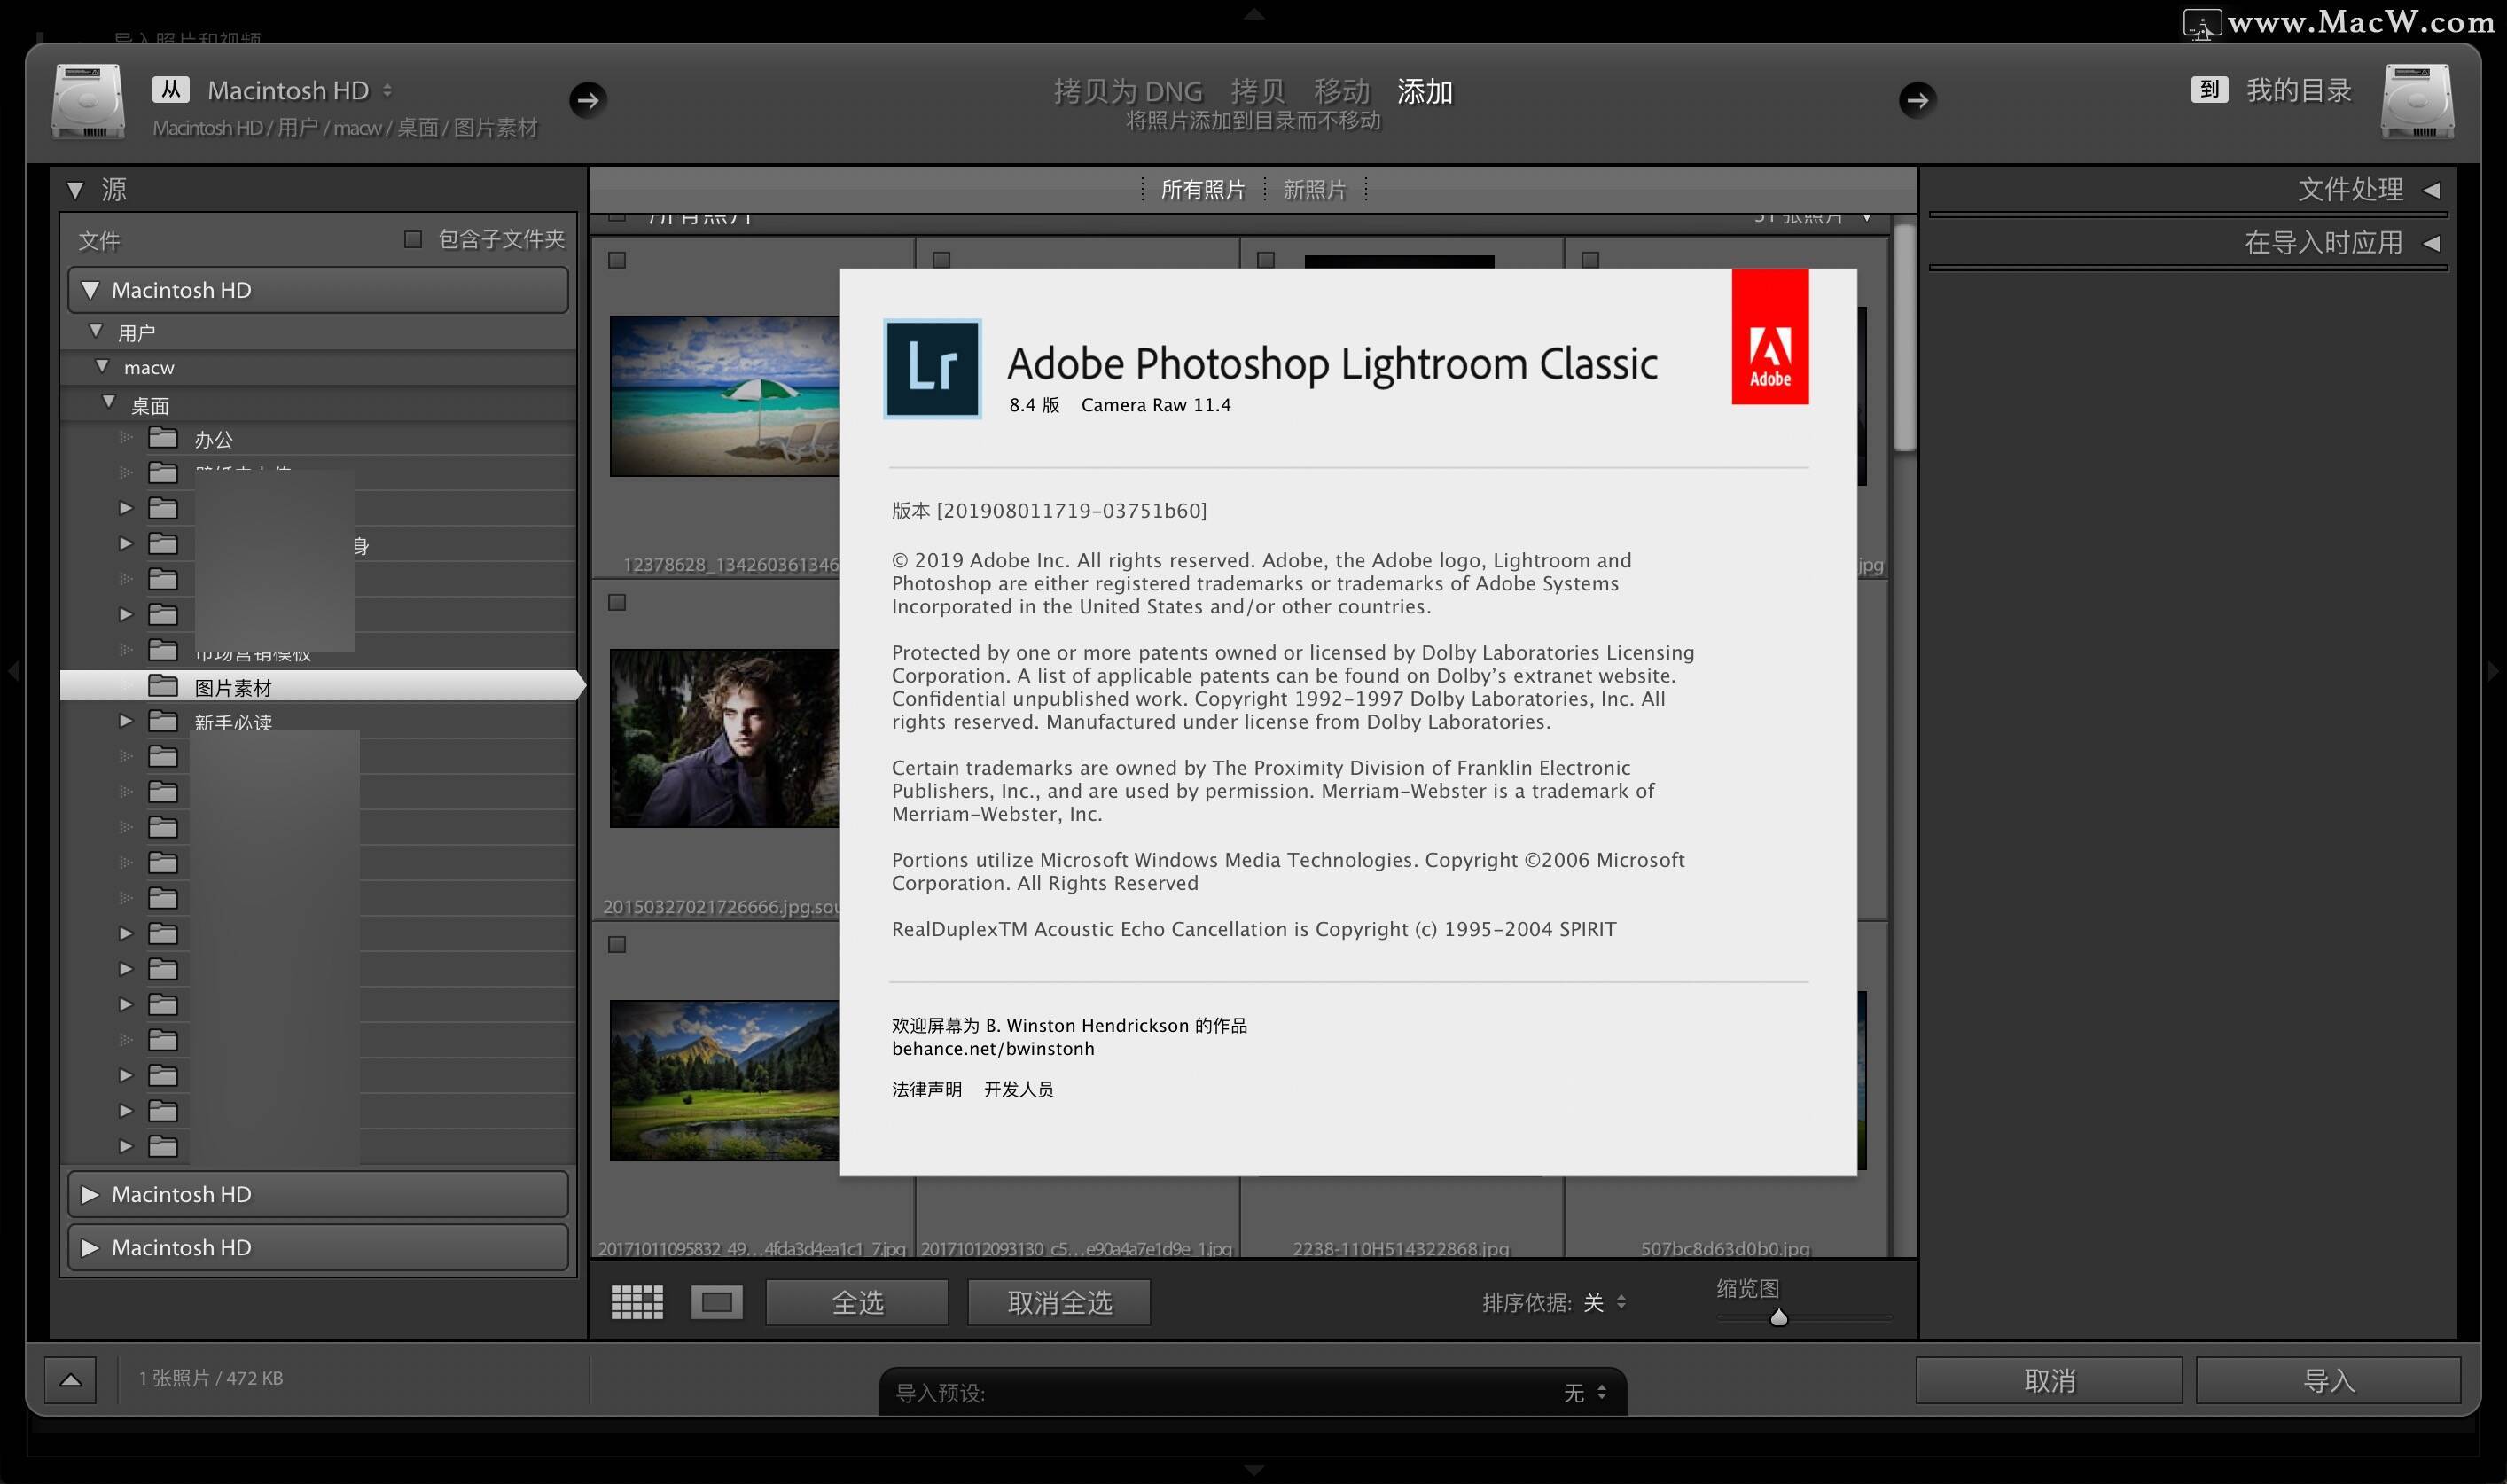Screen dimensions: 2507x1484
Task: Click the 到 destination badge
Action: pos(2209,89)
